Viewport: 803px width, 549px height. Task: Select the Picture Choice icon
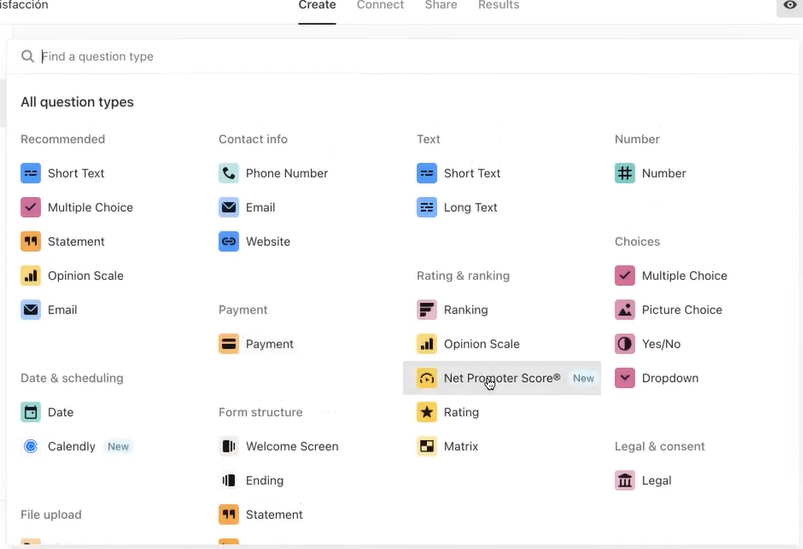pyautogui.click(x=625, y=310)
